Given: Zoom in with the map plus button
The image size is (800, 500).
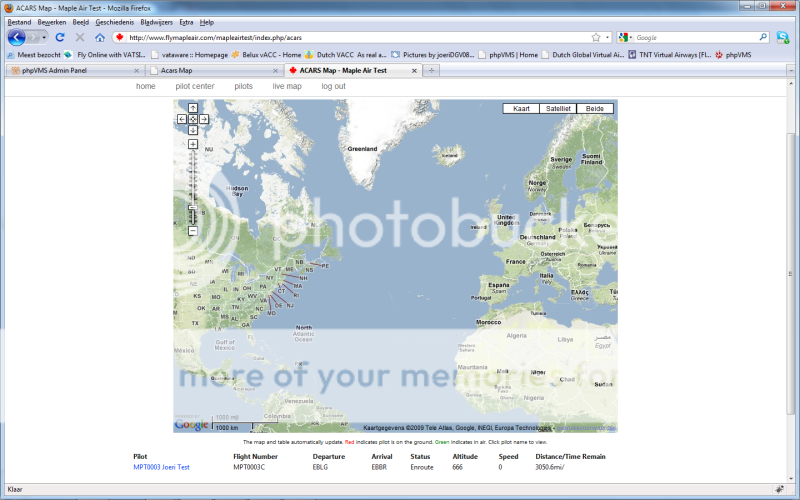Looking at the screenshot, I should pos(193,144).
